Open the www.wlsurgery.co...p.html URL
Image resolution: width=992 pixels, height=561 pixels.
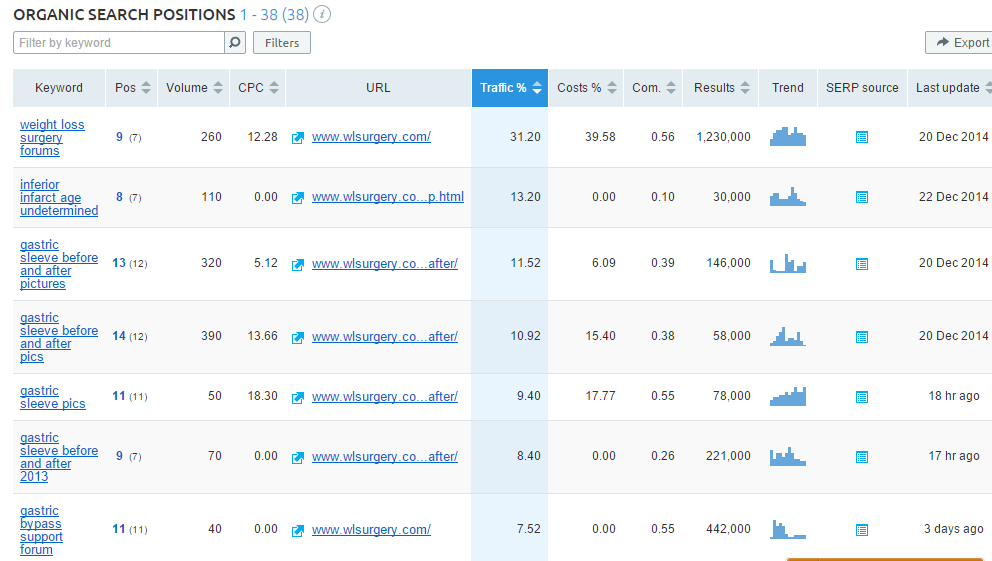coord(388,197)
